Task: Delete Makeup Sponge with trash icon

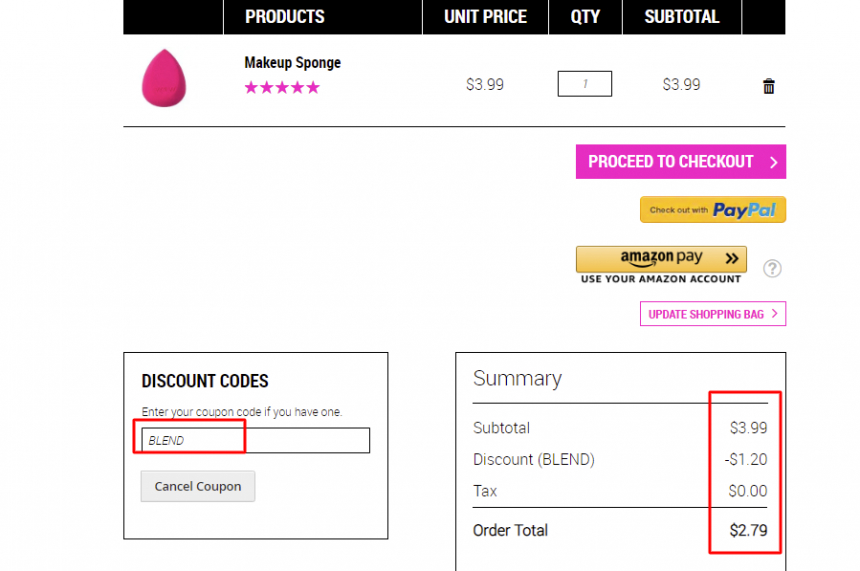Action: click(768, 86)
